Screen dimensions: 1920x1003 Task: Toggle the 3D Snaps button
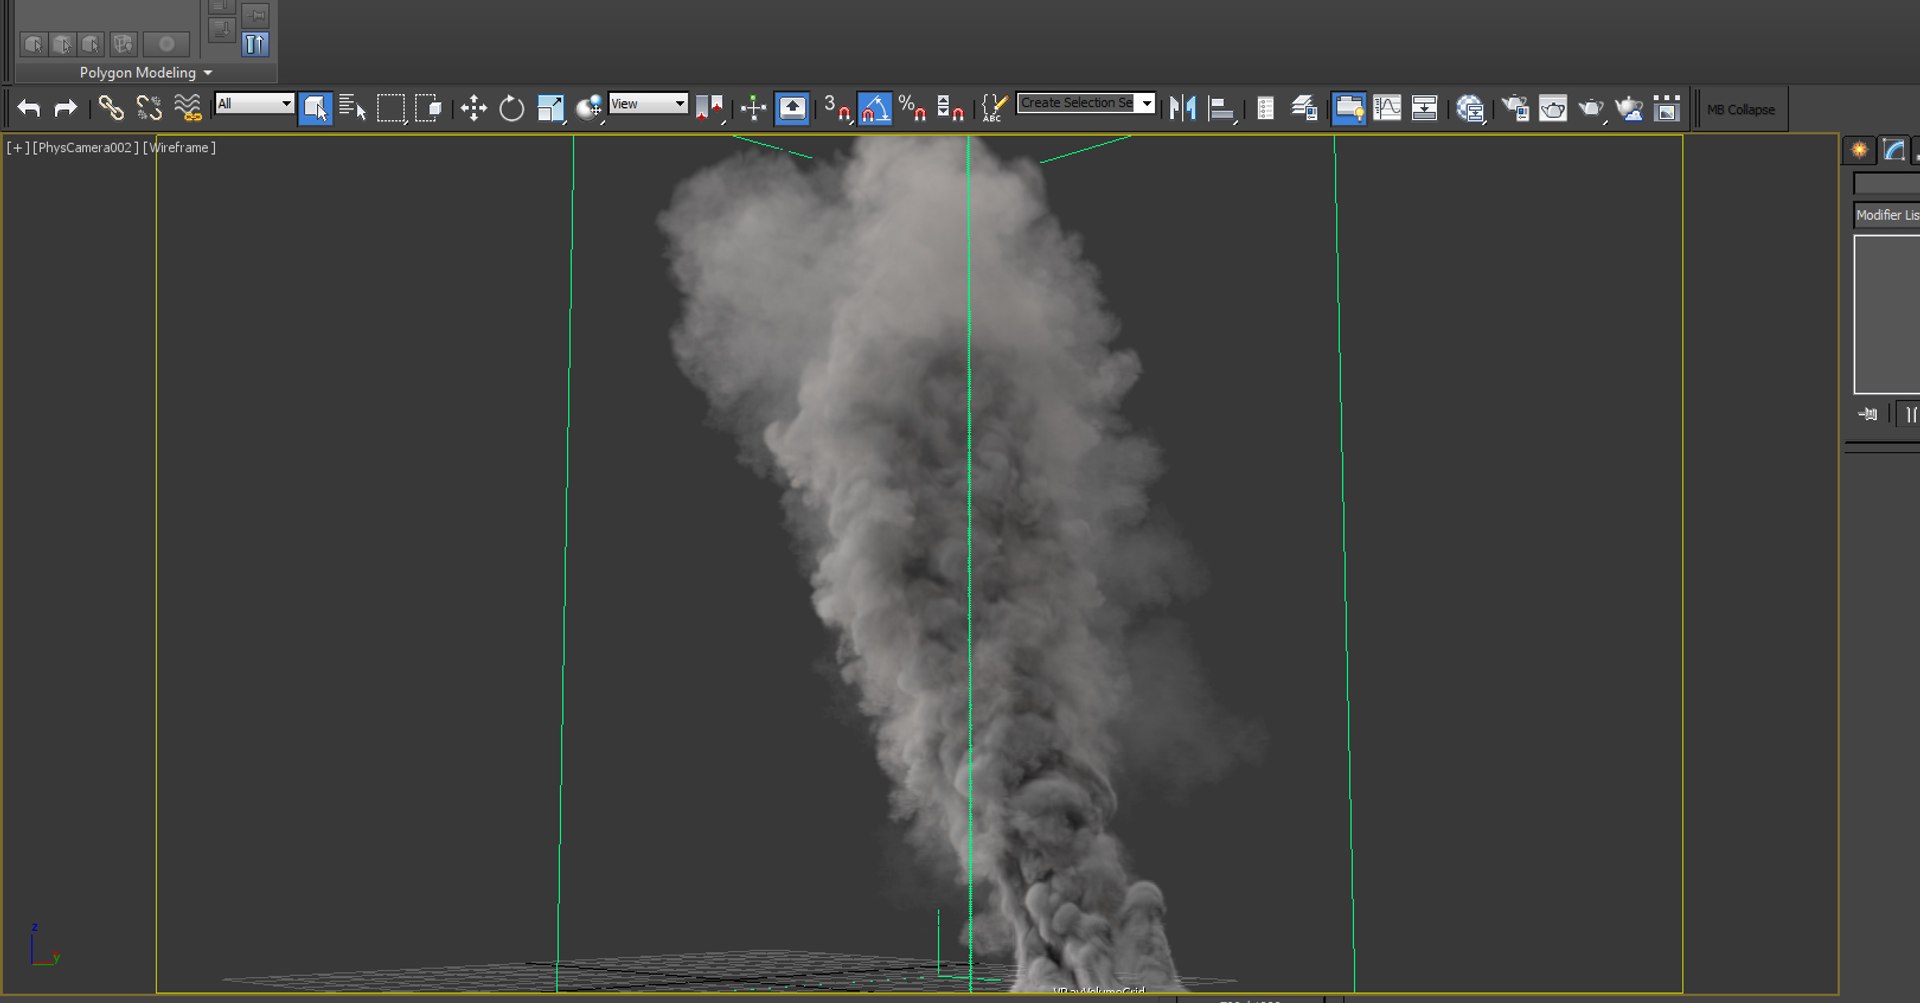[x=836, y=108]
